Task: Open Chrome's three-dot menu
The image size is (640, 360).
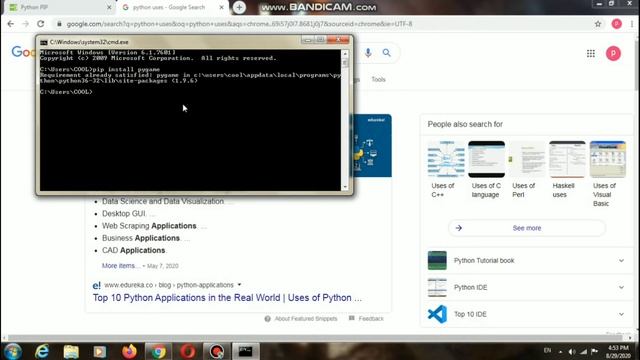Action: tap(632, 24)
